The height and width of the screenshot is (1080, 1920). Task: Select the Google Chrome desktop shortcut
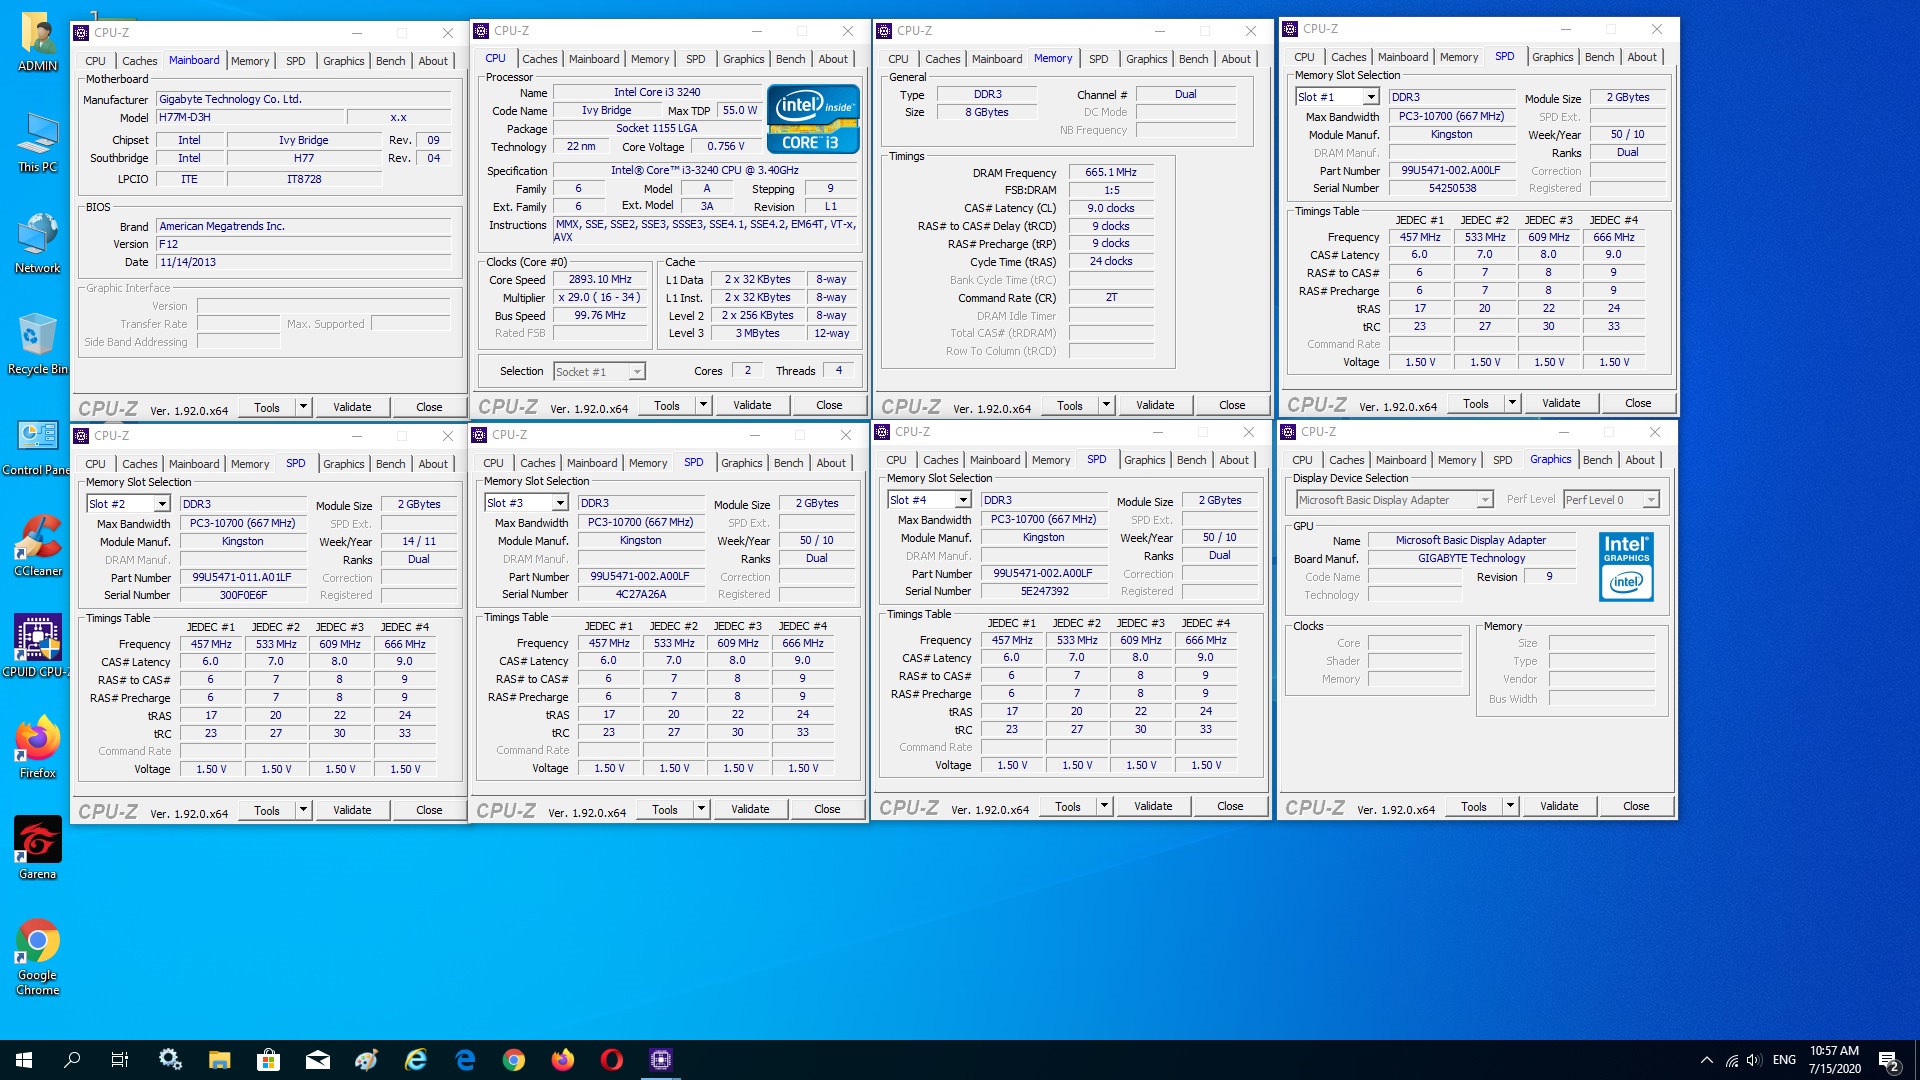(38, 957)
